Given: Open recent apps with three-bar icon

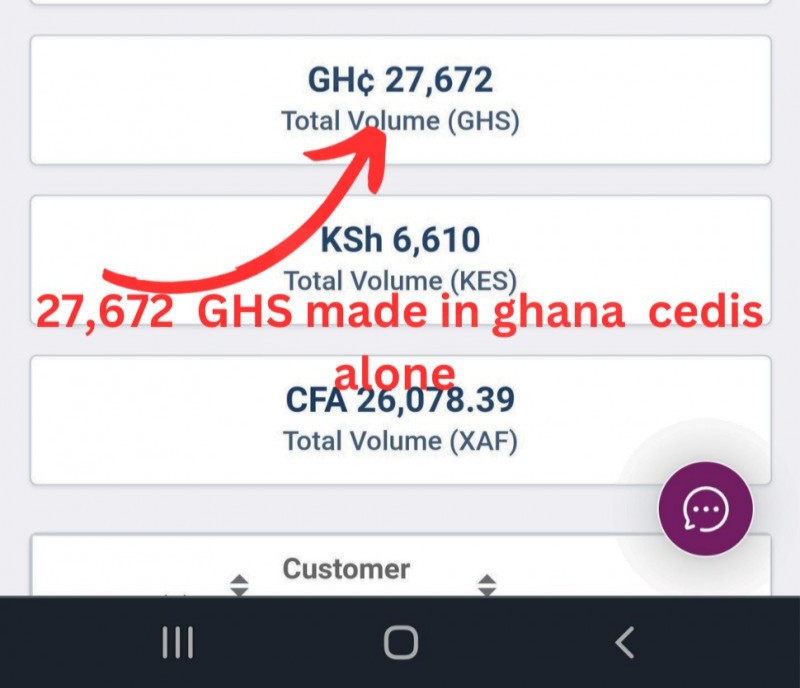Looking at the screenshot, I should point(178,642).
